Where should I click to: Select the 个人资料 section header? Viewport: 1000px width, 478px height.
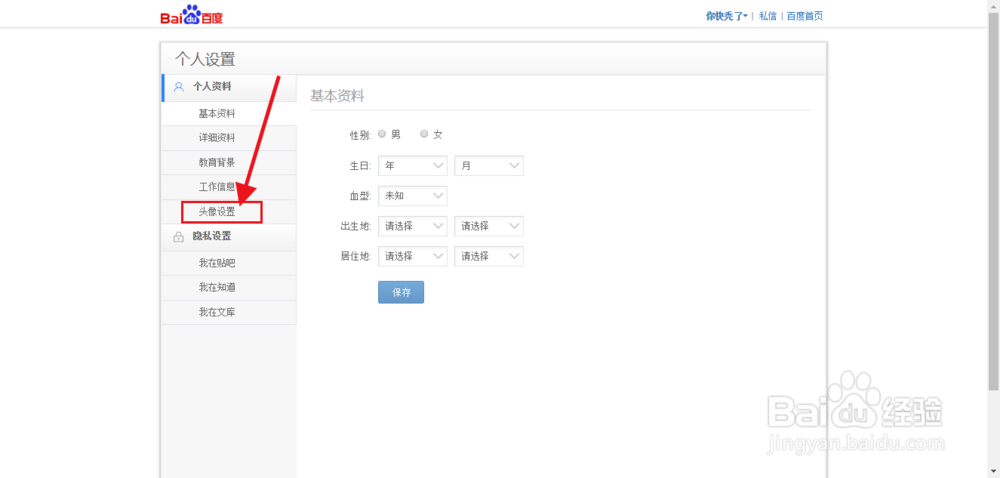click(x=229, y=87)
